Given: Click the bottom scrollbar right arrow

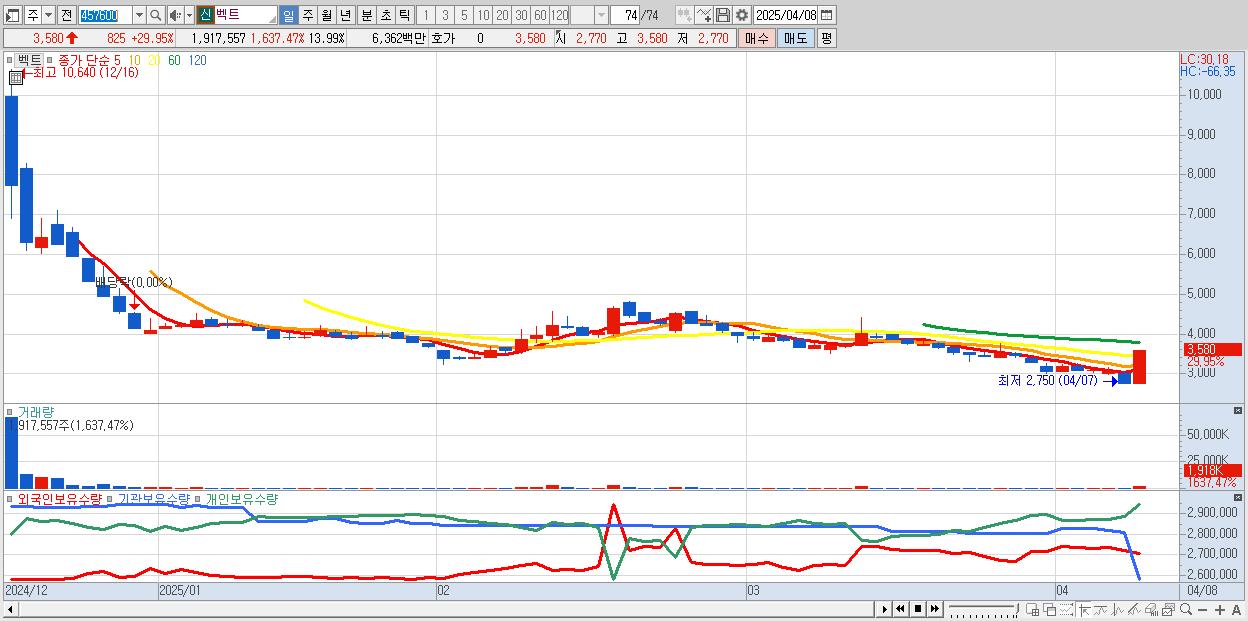Looking at the screenshot, I should (884, 609).
